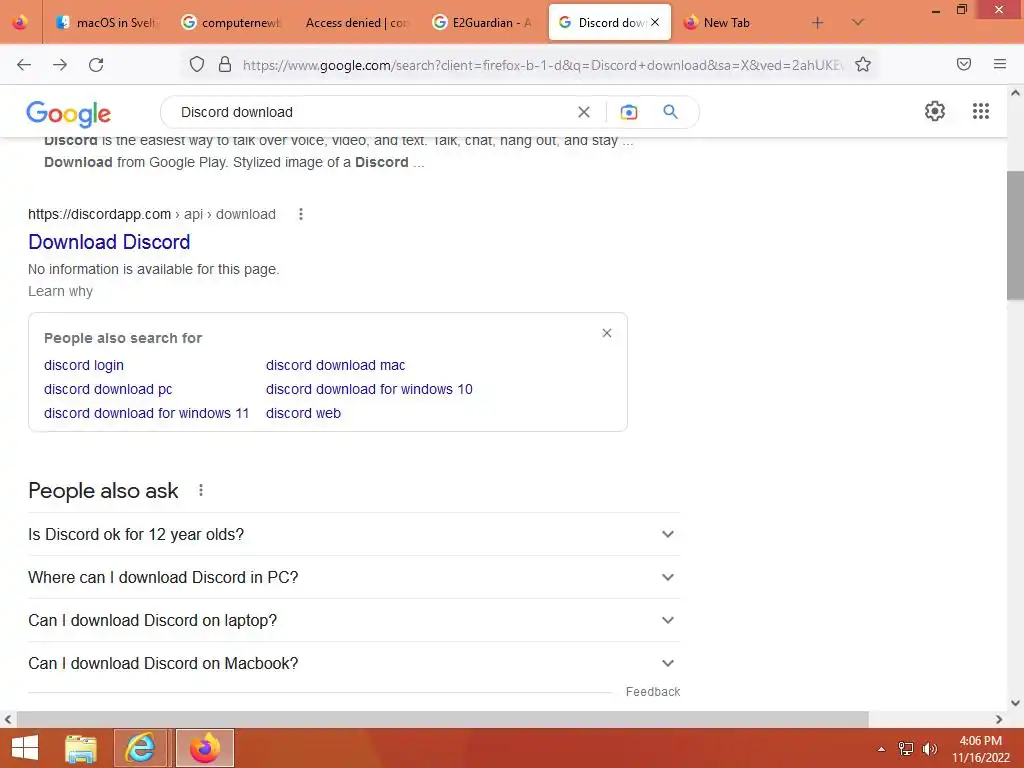Open the Download Discord result link
The width and height of the screenshot is (1024, 768).
109,242
